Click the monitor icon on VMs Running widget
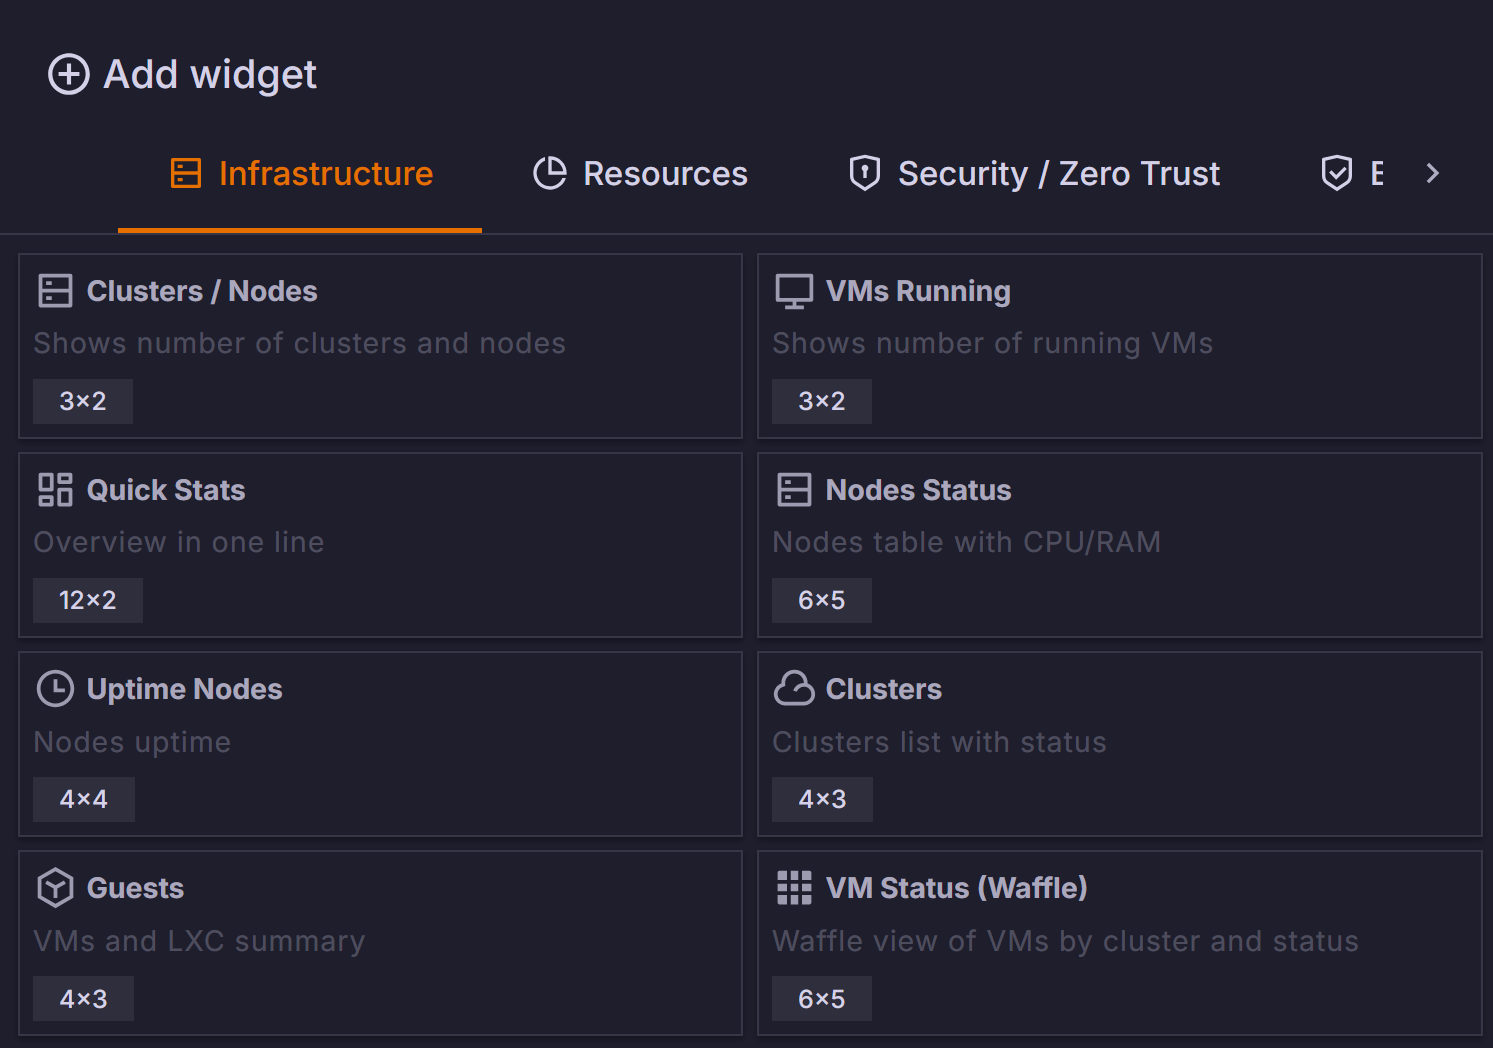The image size is (1493, 1048). (793, 291)
